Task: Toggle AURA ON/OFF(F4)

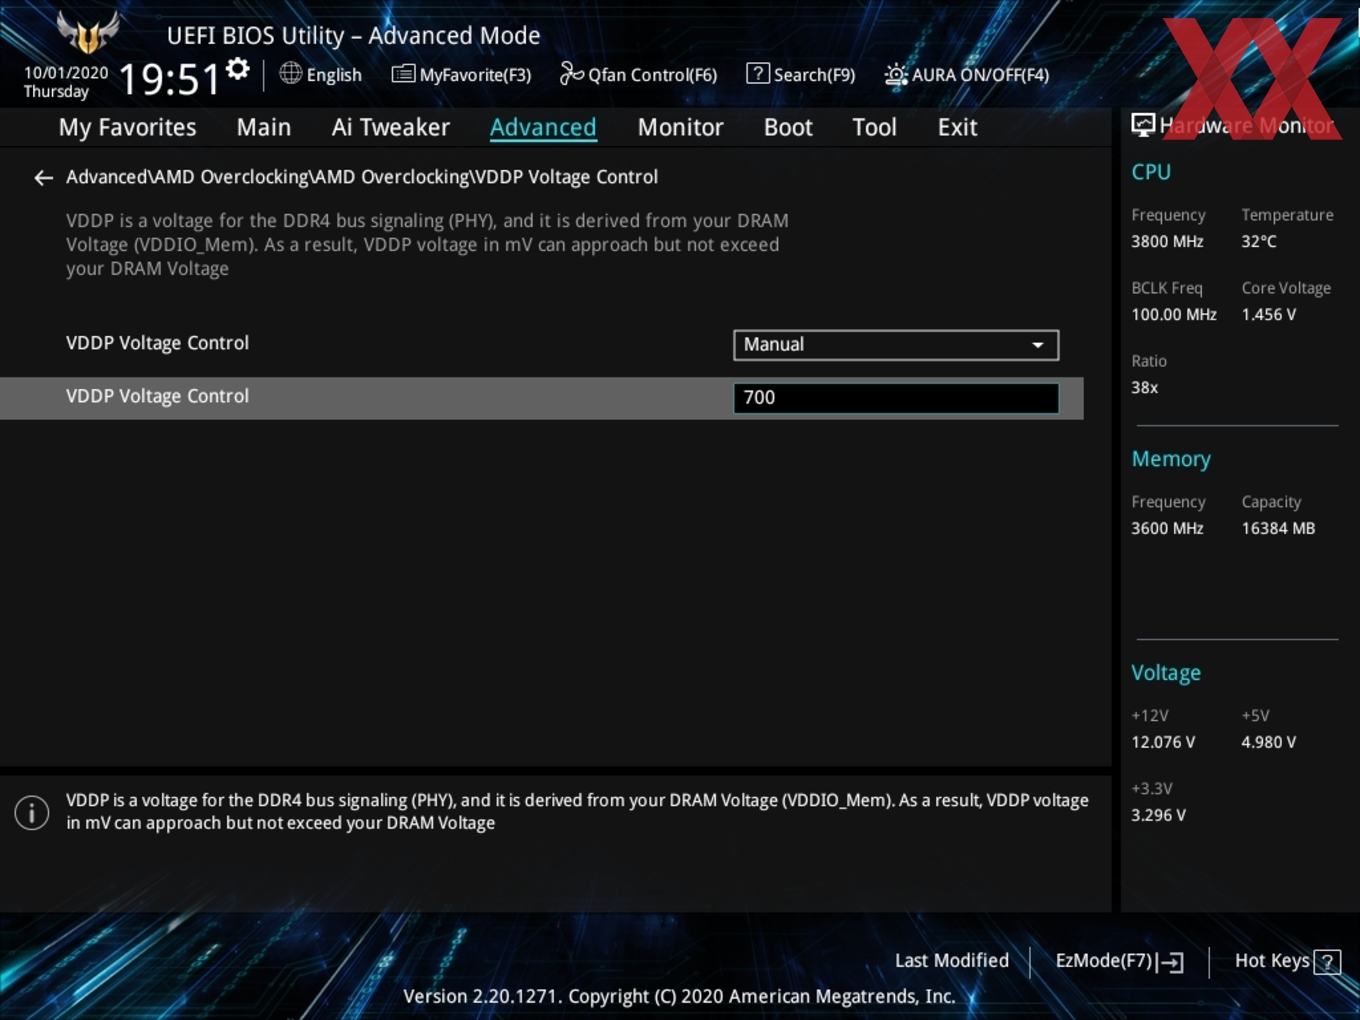Action: point(967,74)
